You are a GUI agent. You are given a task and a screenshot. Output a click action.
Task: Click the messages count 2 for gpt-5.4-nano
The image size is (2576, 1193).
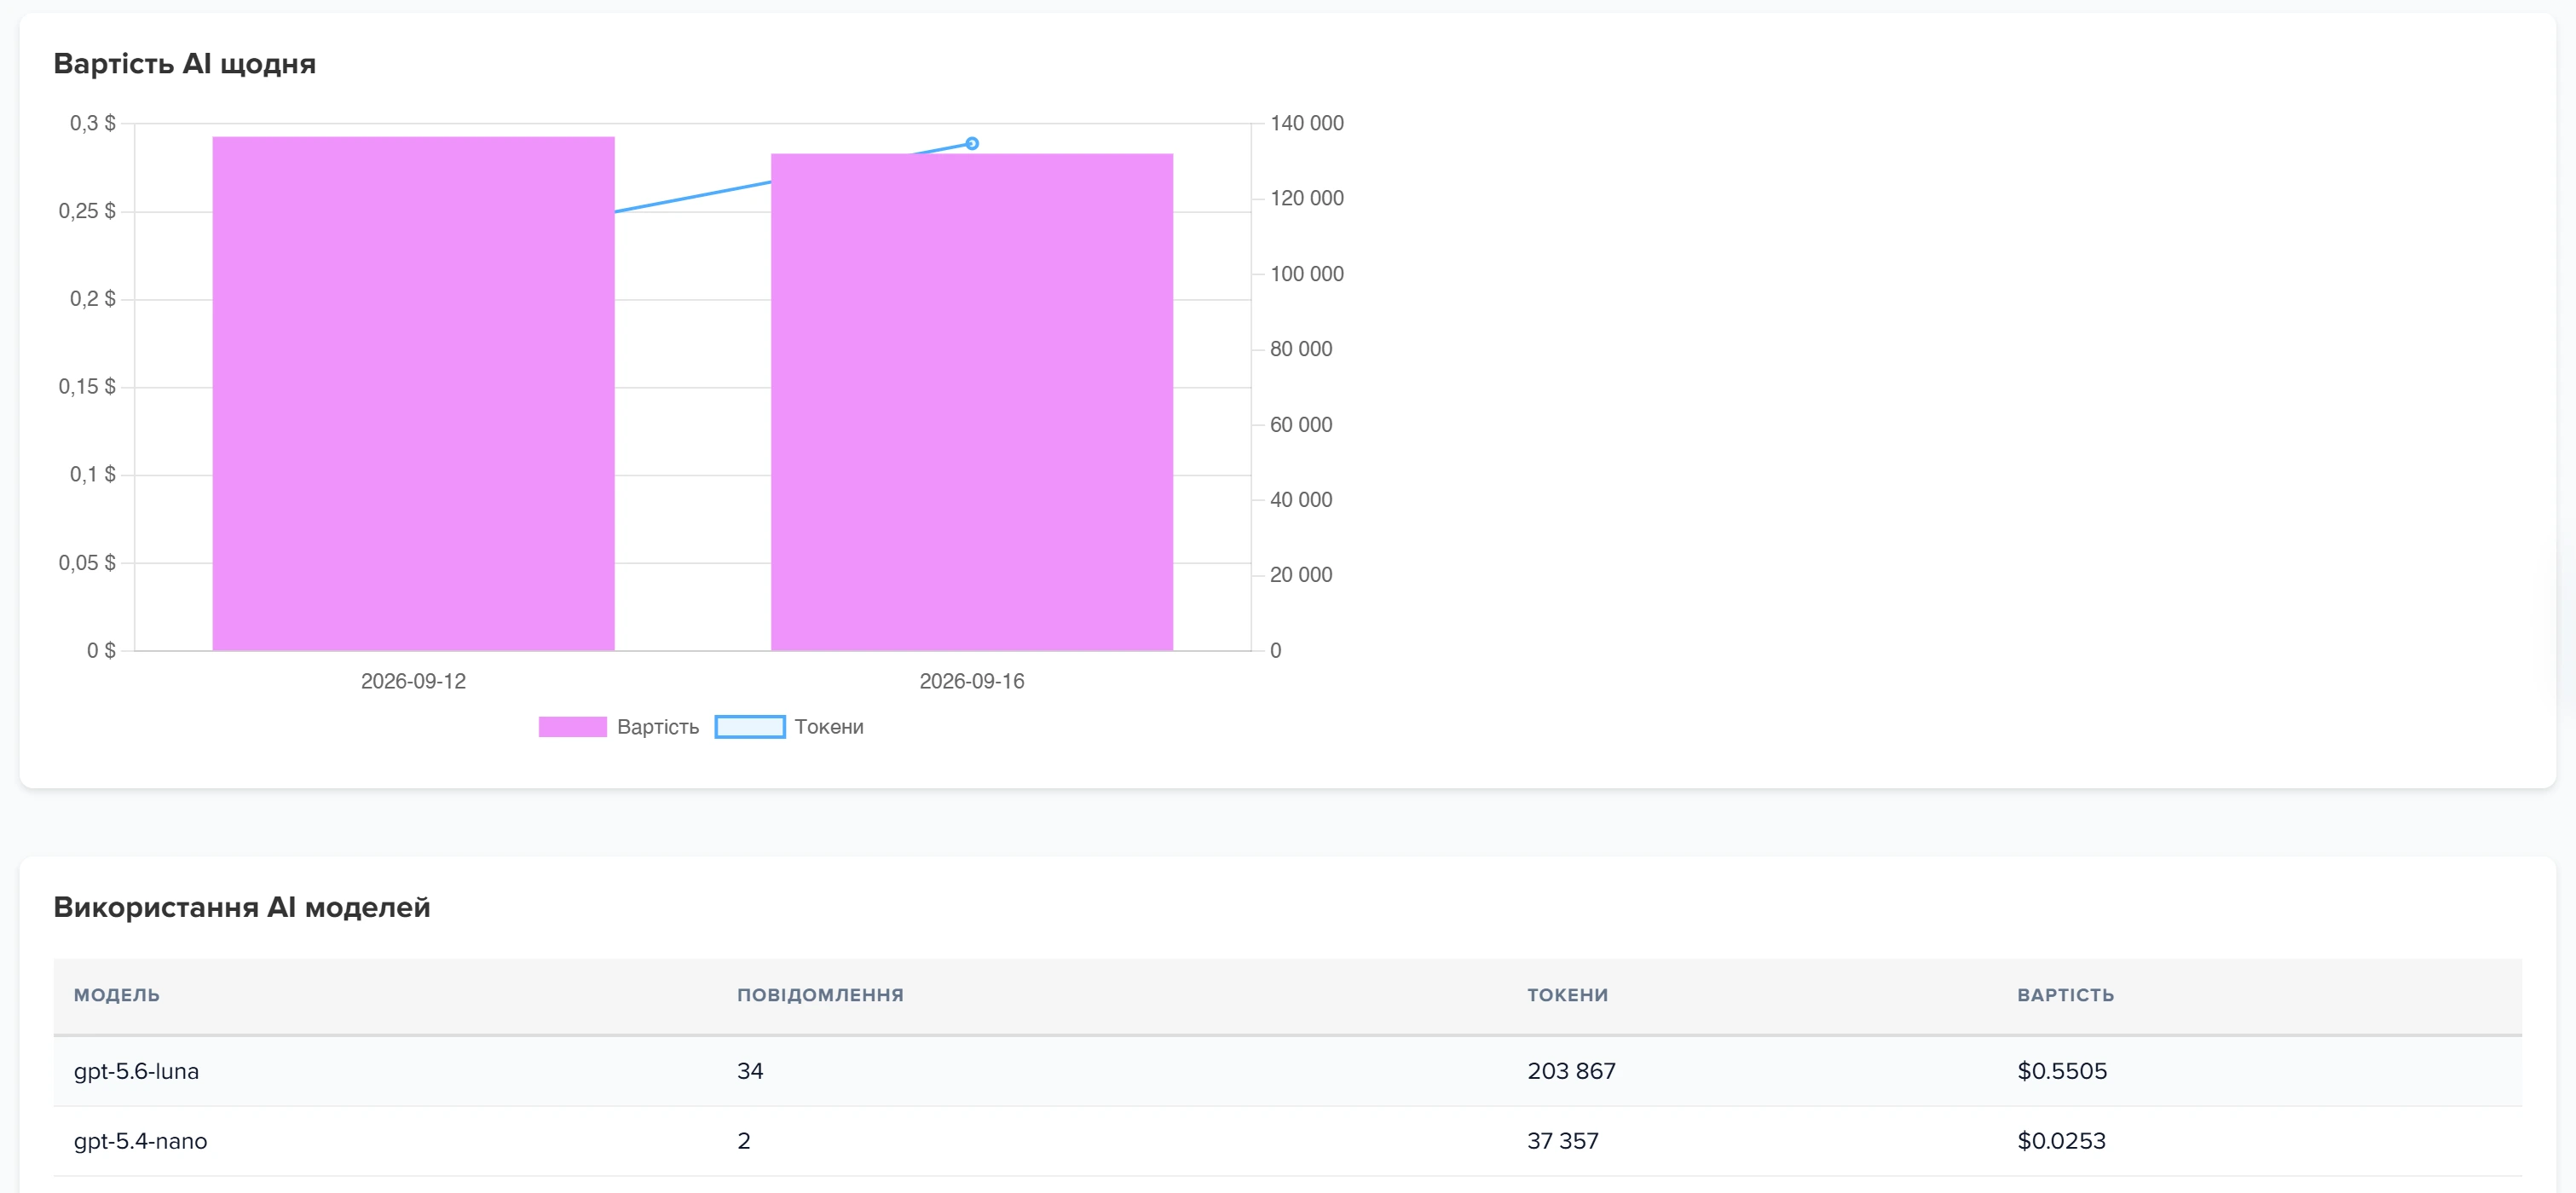coord(743,1141)
